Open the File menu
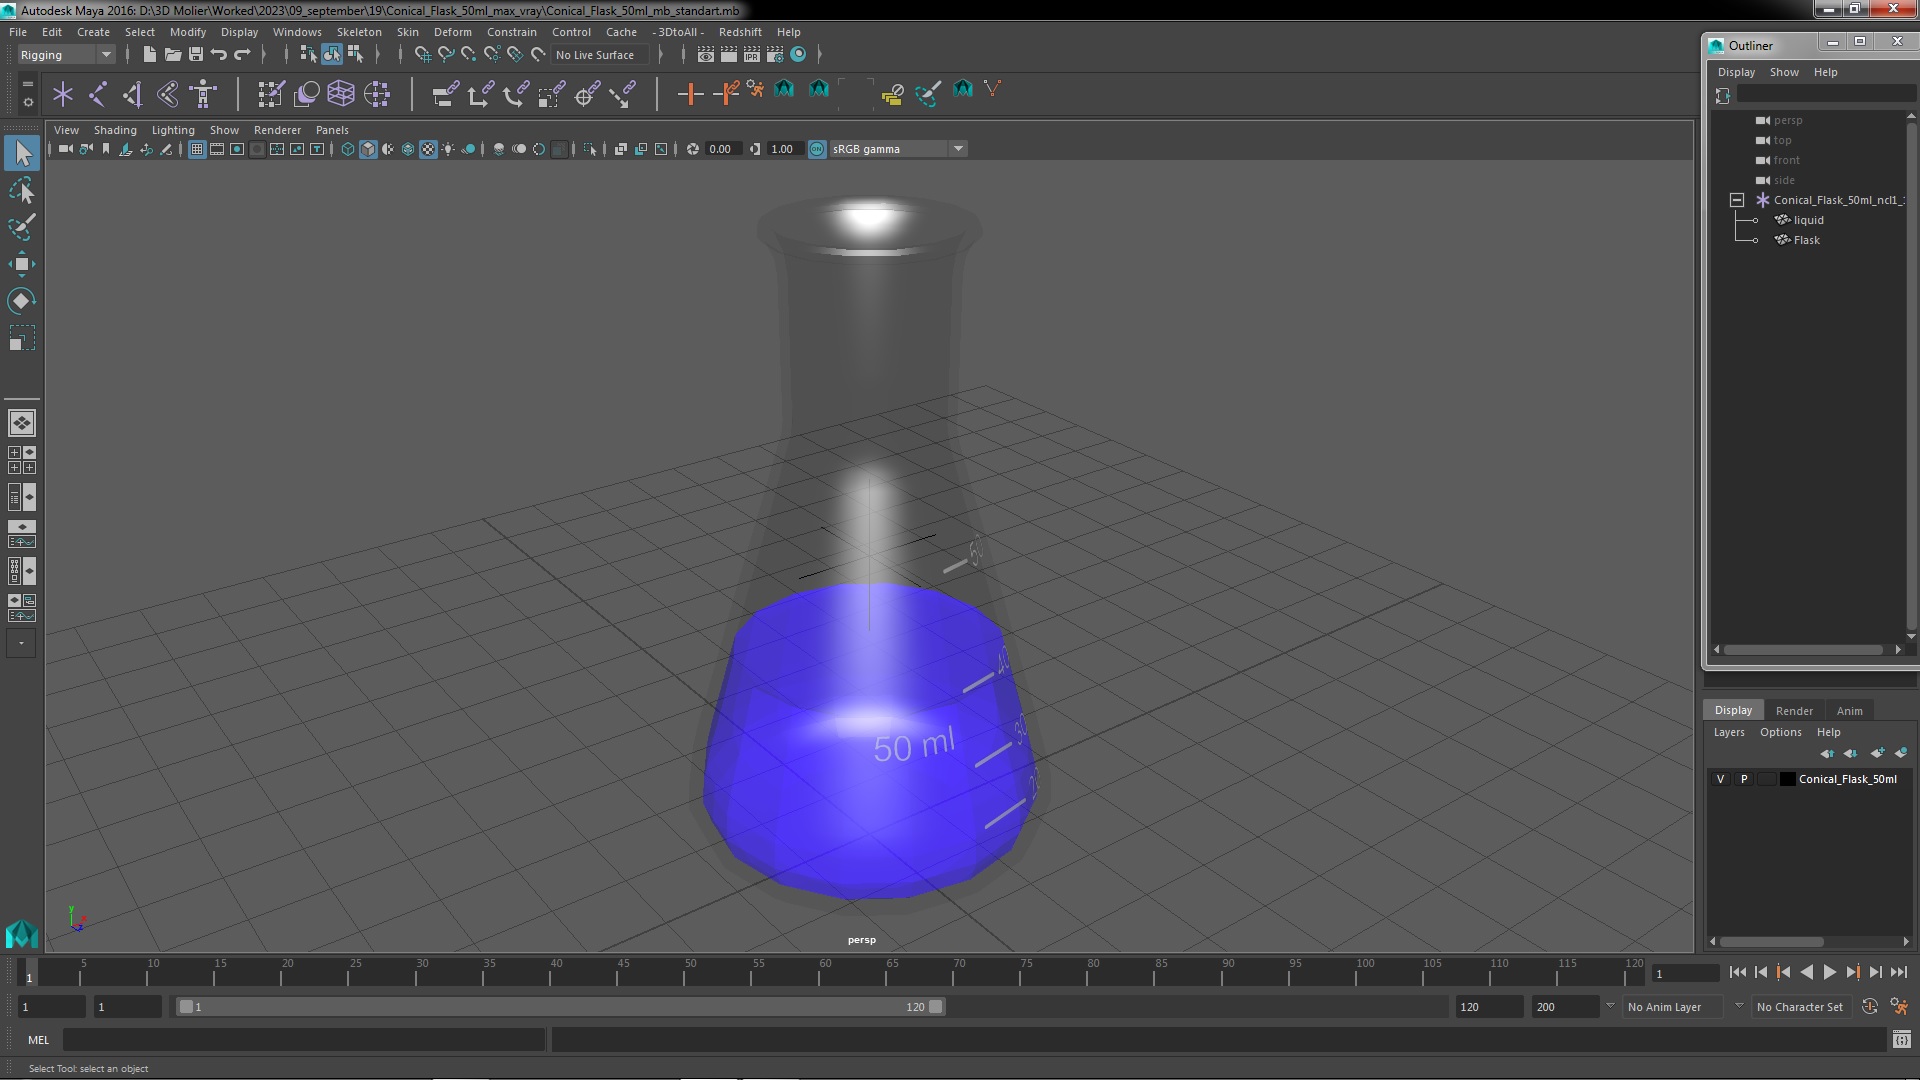Image resolution: width=1920 pixels, height=1080 pixels. tap(18, 32)
